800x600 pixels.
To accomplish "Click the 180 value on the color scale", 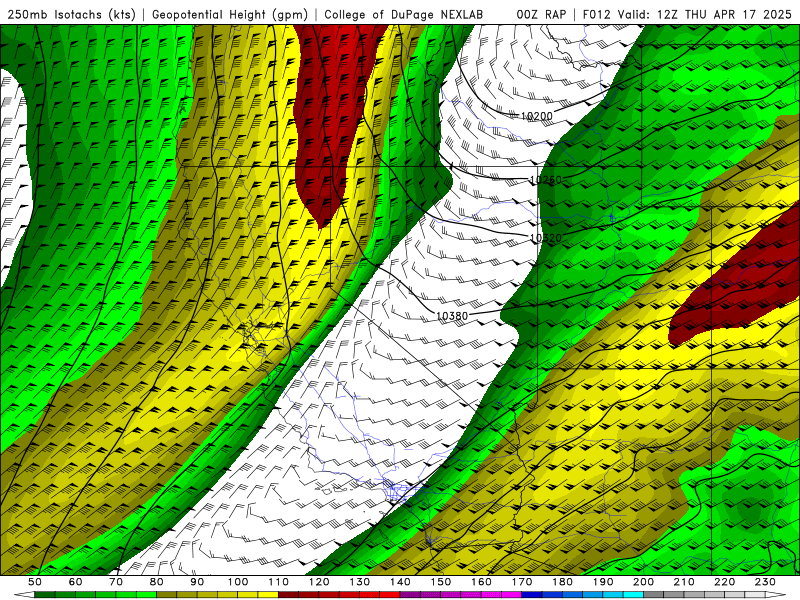I will (x=562, y=582).
